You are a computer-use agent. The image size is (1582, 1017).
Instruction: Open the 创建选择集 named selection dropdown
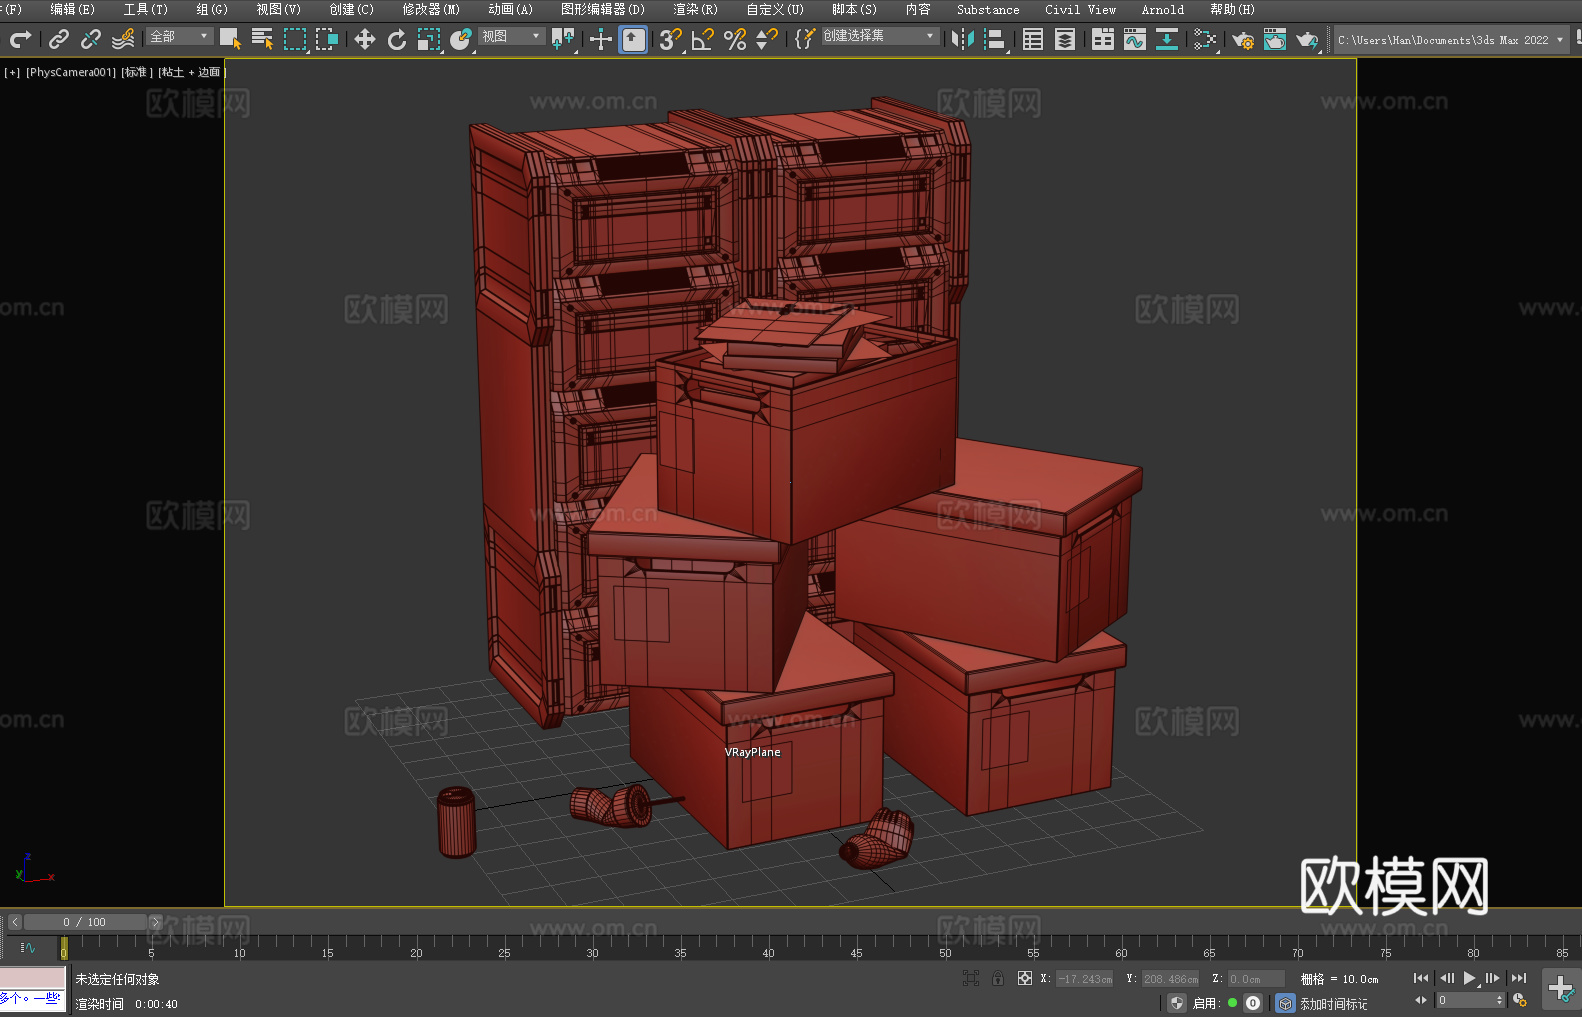880,36
